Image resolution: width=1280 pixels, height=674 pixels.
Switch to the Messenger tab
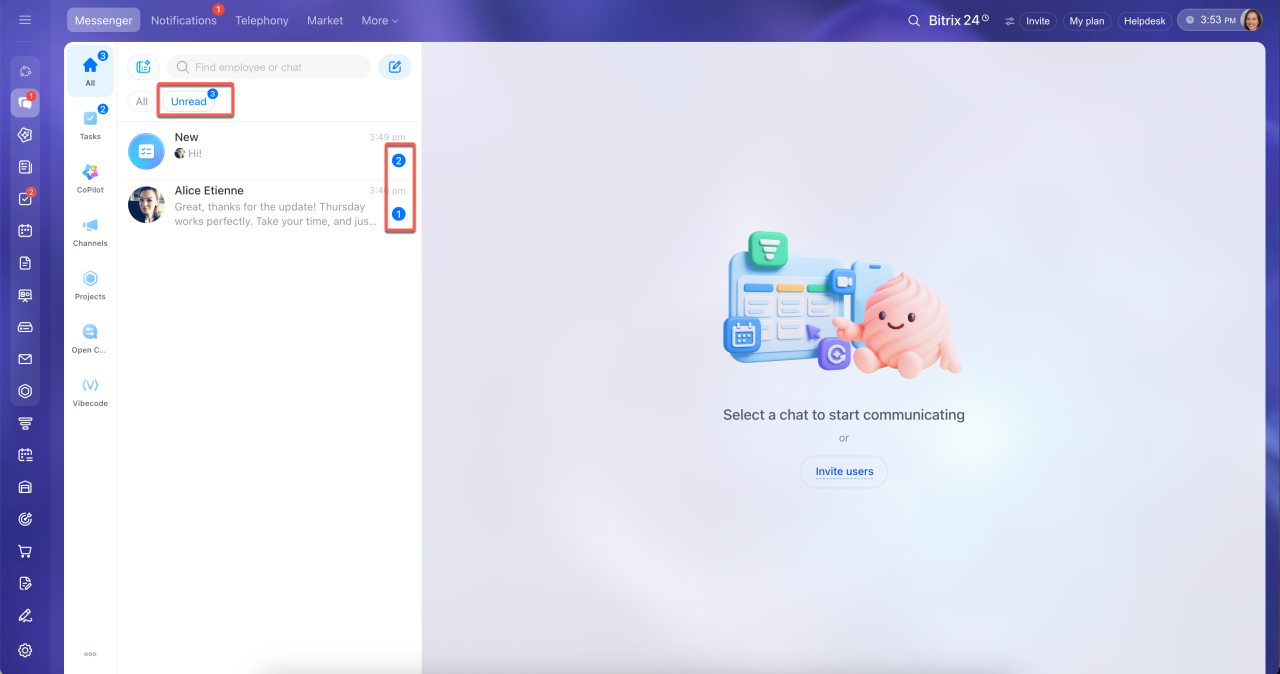click(104, 20)
